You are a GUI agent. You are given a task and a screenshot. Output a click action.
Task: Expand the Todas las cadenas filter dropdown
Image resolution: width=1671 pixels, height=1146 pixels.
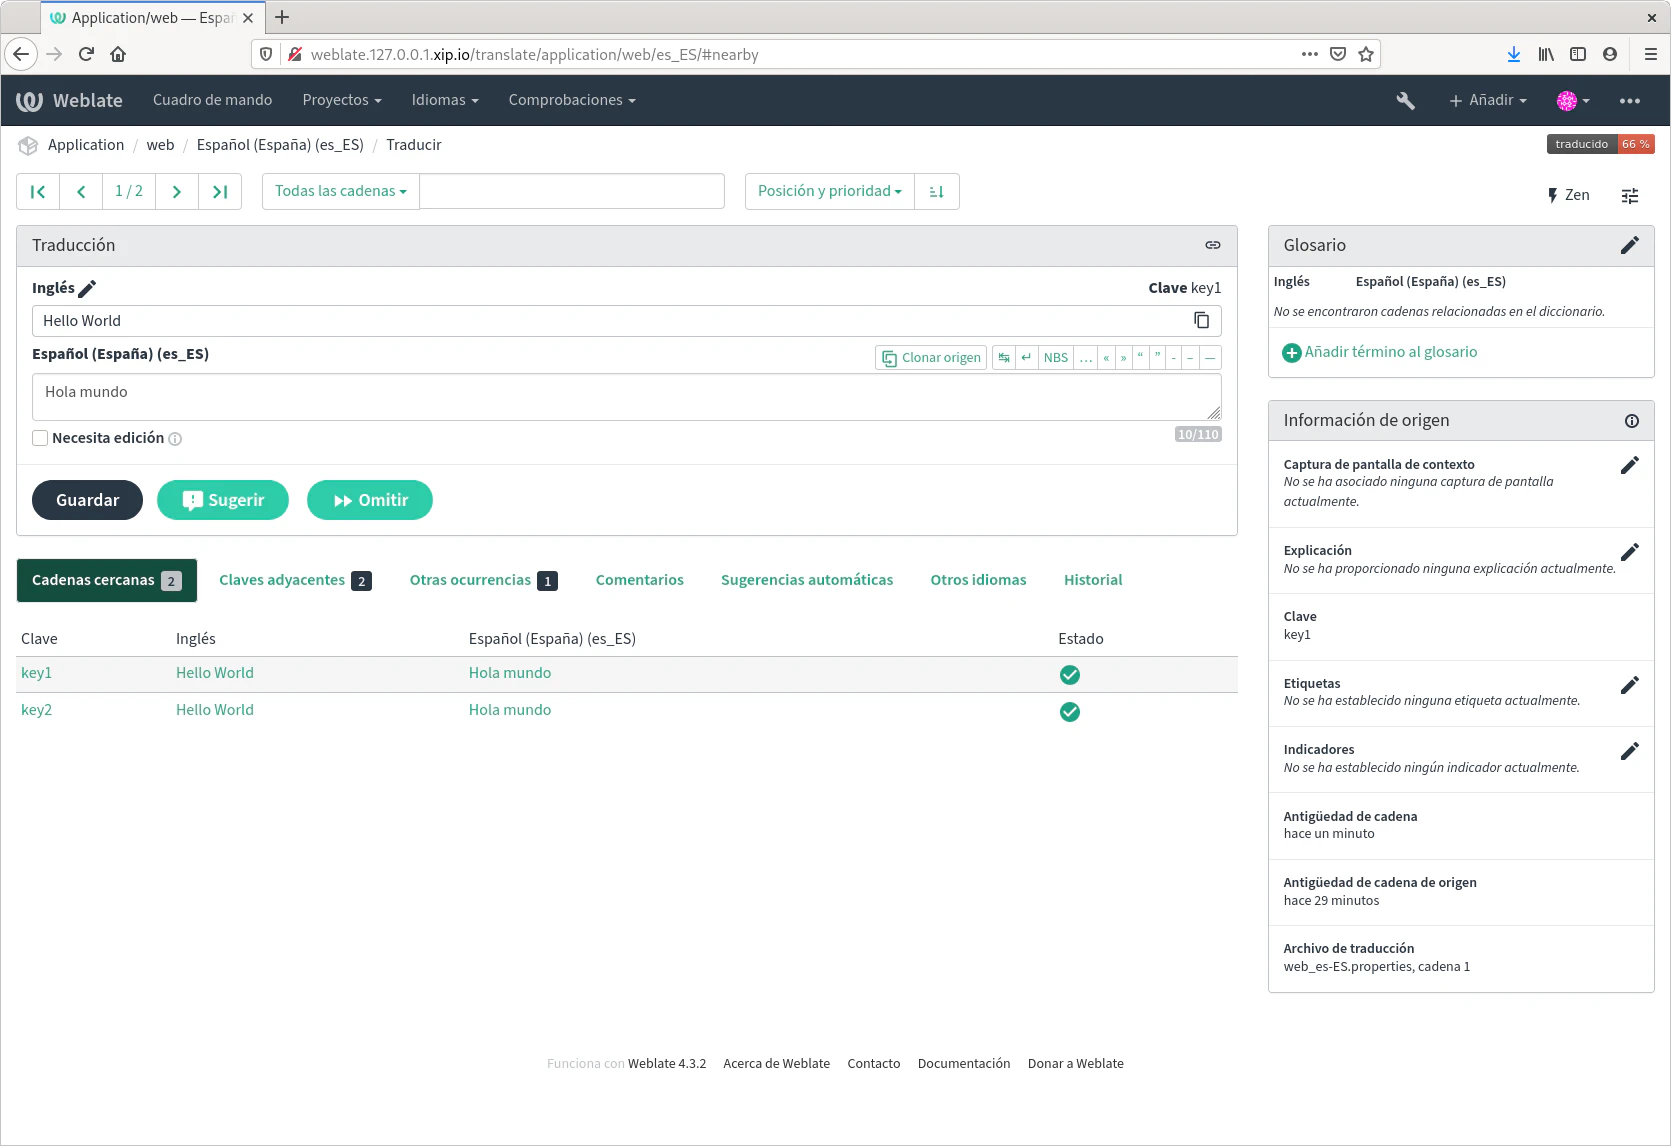click(x=340, y=191)
